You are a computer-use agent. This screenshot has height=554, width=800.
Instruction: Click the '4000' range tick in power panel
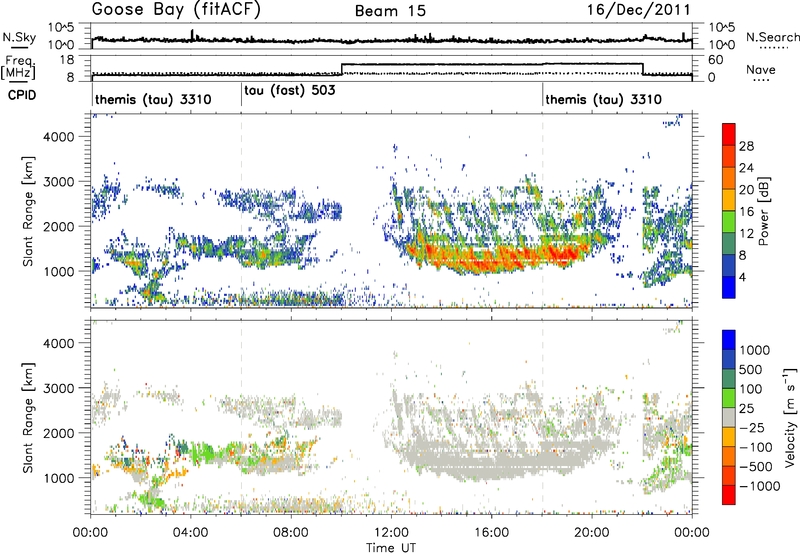click(59, 137)
